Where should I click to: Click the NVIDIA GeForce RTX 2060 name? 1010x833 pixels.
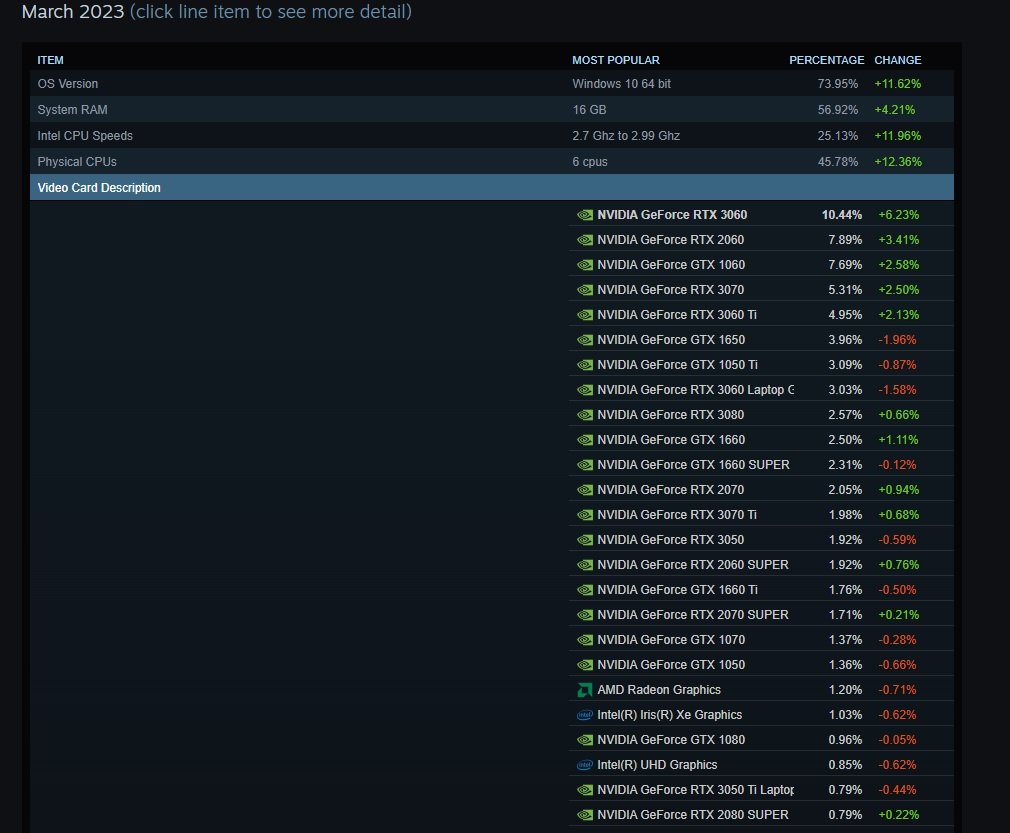pyautogui.click(x=671, y=240)
